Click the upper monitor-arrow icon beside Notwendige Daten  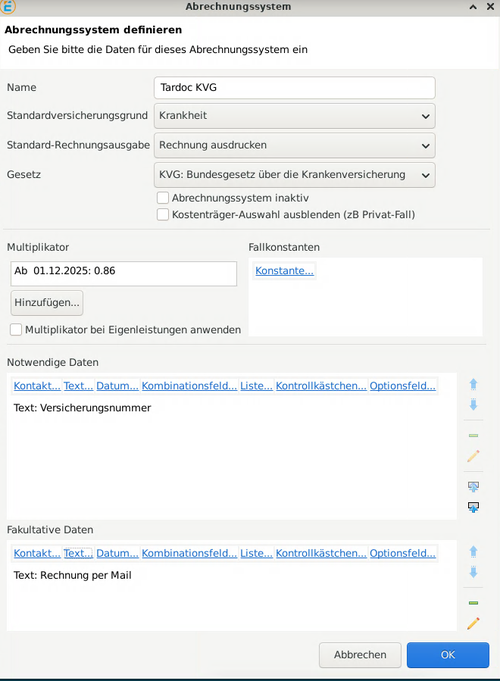(x=474, y=486)
